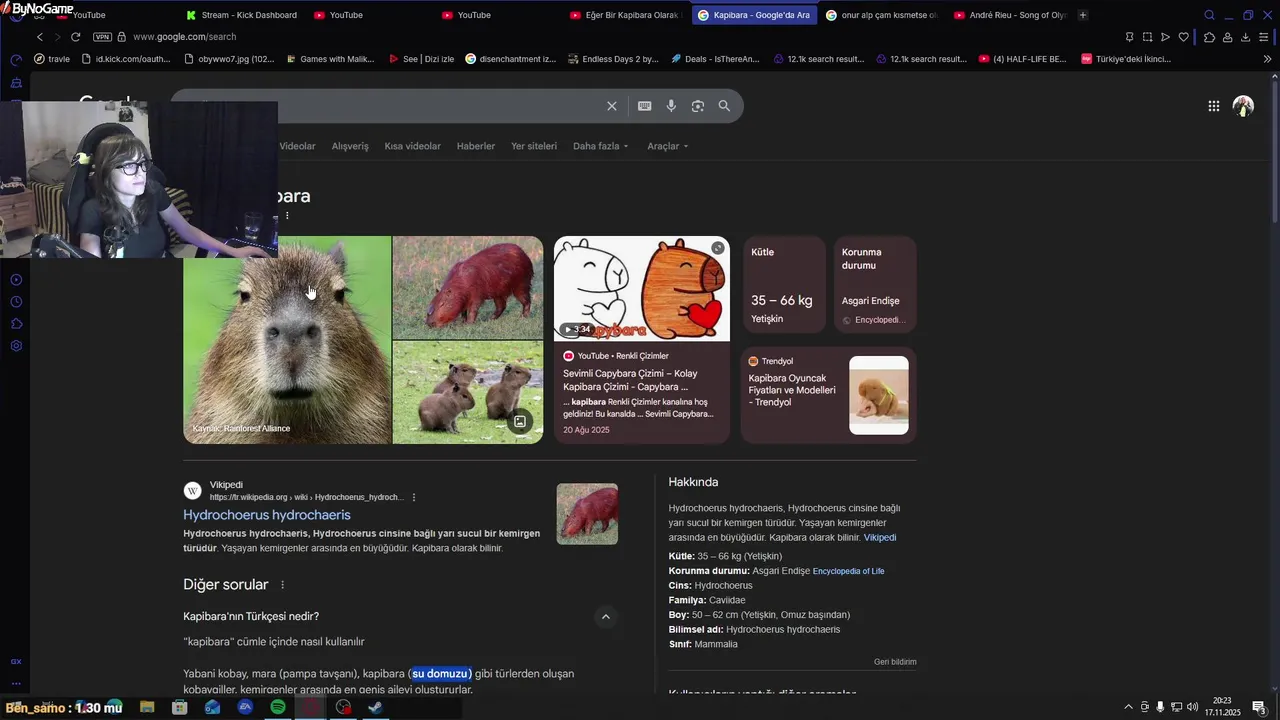Click the magnifier search submit icon
Screen dimensions: 1280x720
point(724,106)
